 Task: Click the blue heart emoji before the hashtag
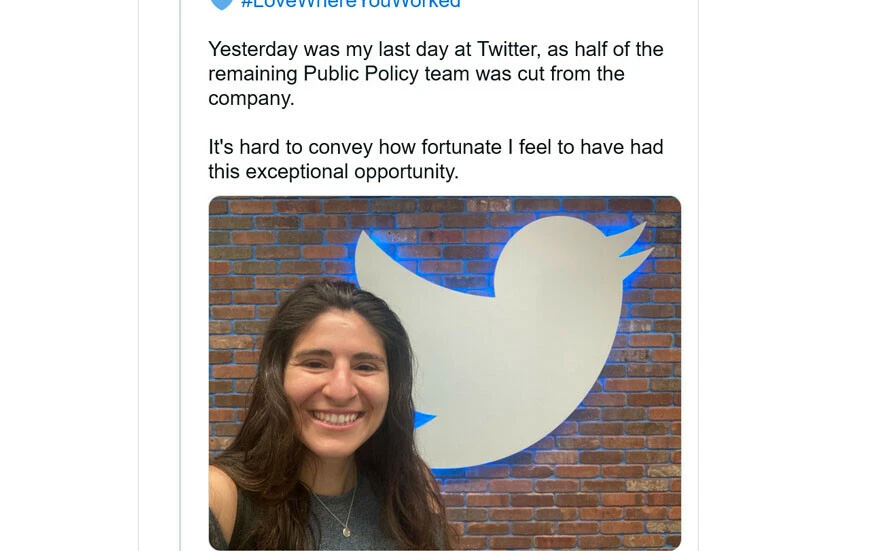[220, 3]
